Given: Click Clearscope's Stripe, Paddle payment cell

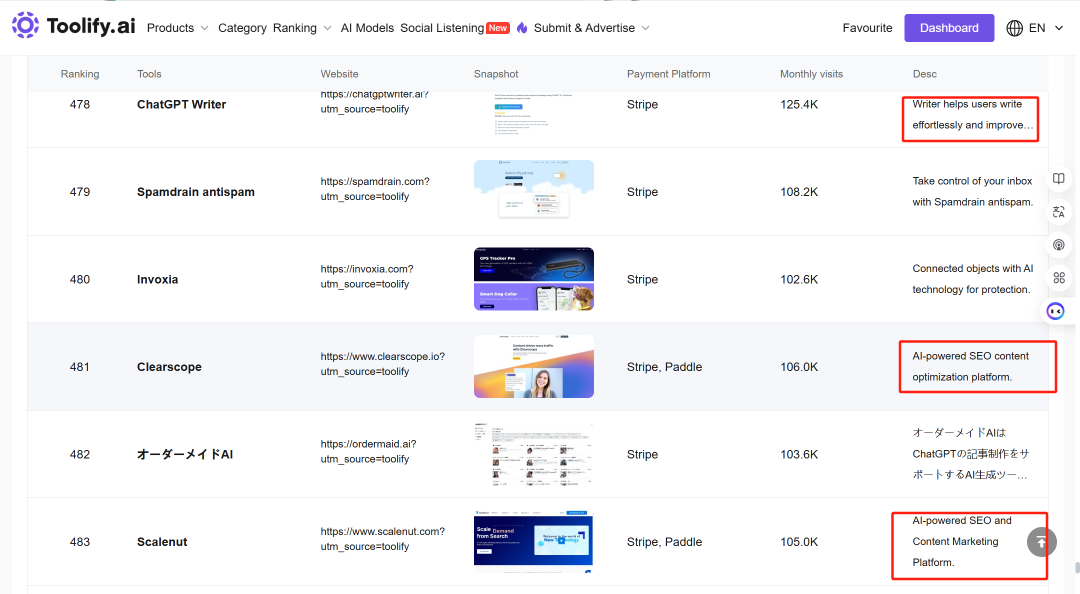Looking at the screenshot, I should [664, 367].
